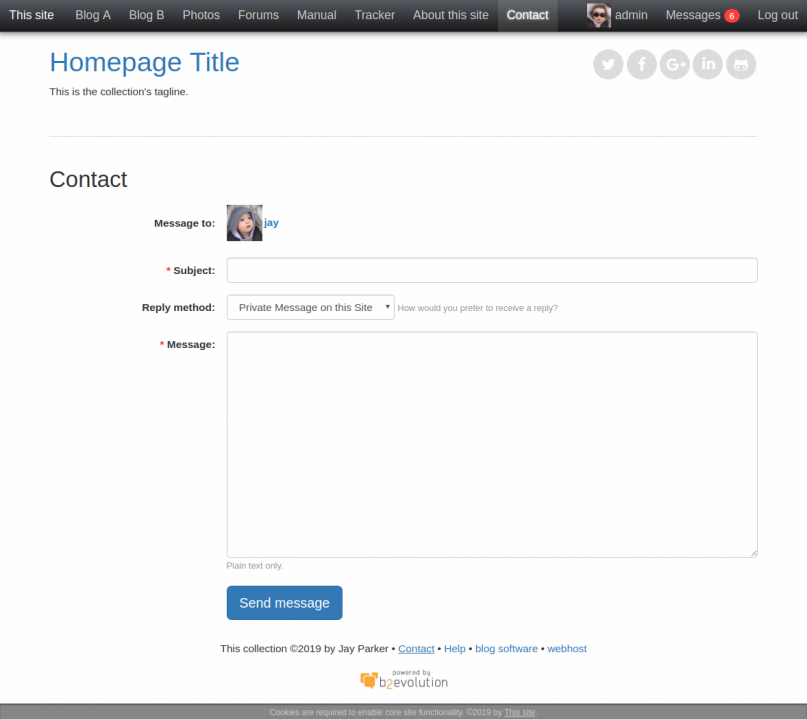Viewport: 807px width, 720px height.
Task: Open the blog software footer link
Action: pos(506,649)
